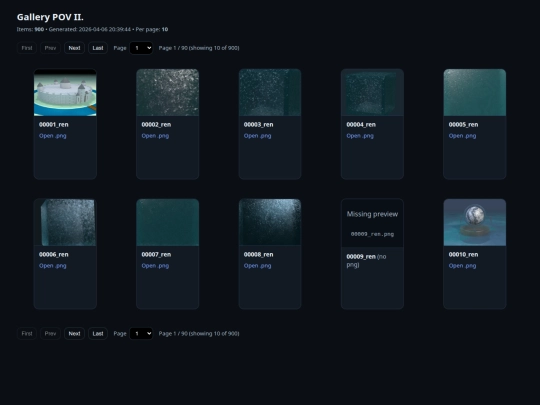Viewport: 540px width, 405px height.
Task: Select the 00005_ren title text
Action: click(463, 125)
